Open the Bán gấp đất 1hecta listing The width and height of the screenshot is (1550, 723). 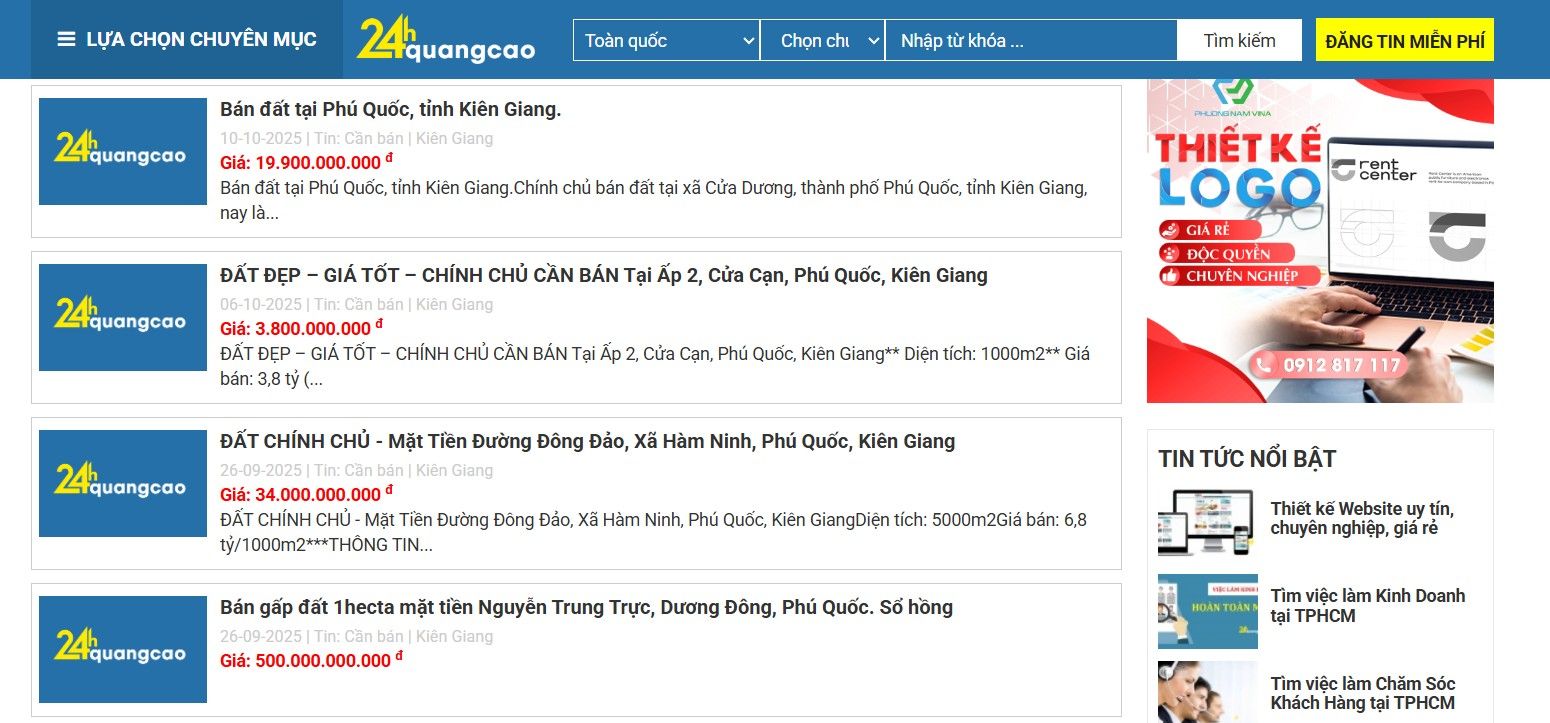[x=587, y=607]
